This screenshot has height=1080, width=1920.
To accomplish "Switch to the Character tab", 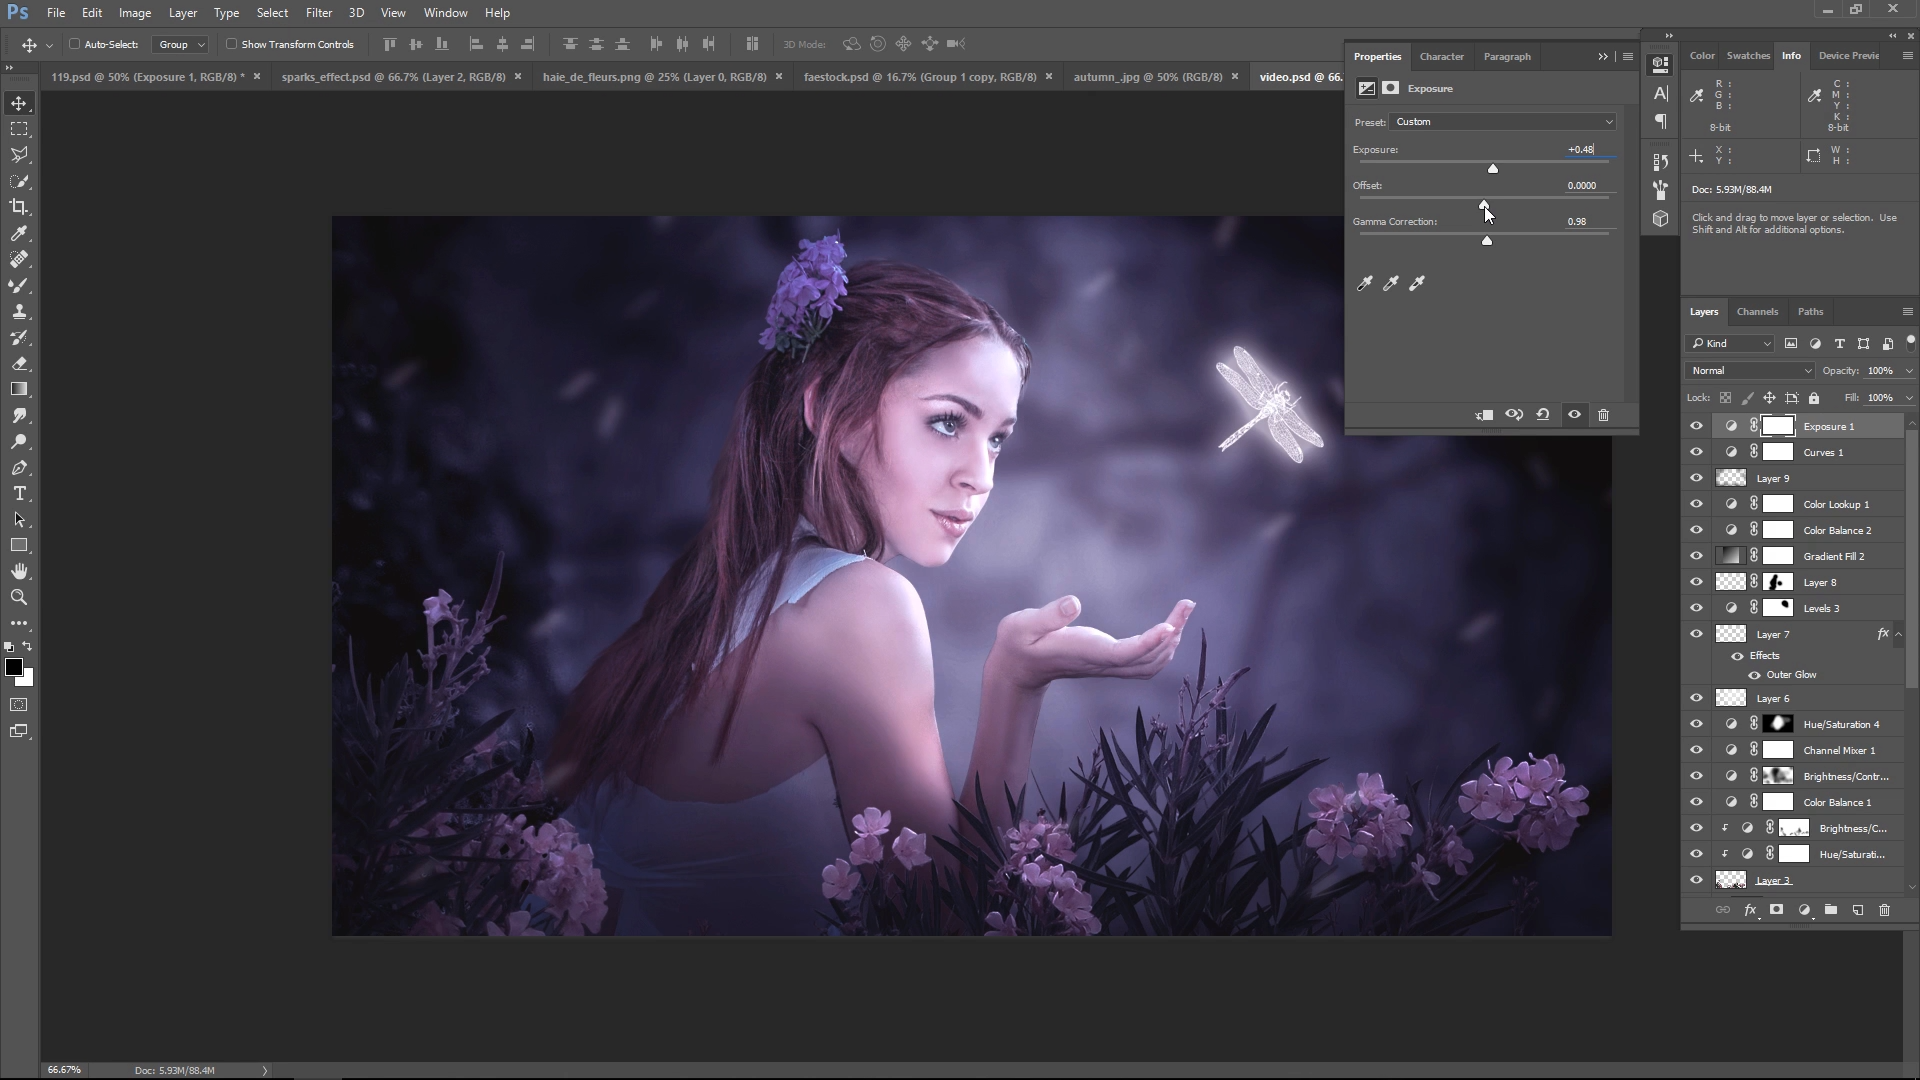I will (x=1441, y=57).
